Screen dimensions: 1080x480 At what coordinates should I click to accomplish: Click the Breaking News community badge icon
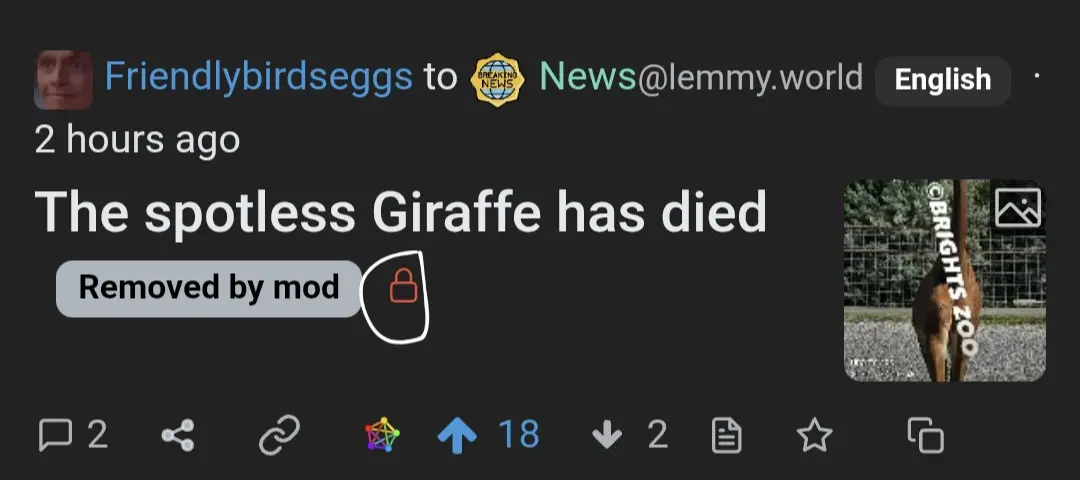497,79
